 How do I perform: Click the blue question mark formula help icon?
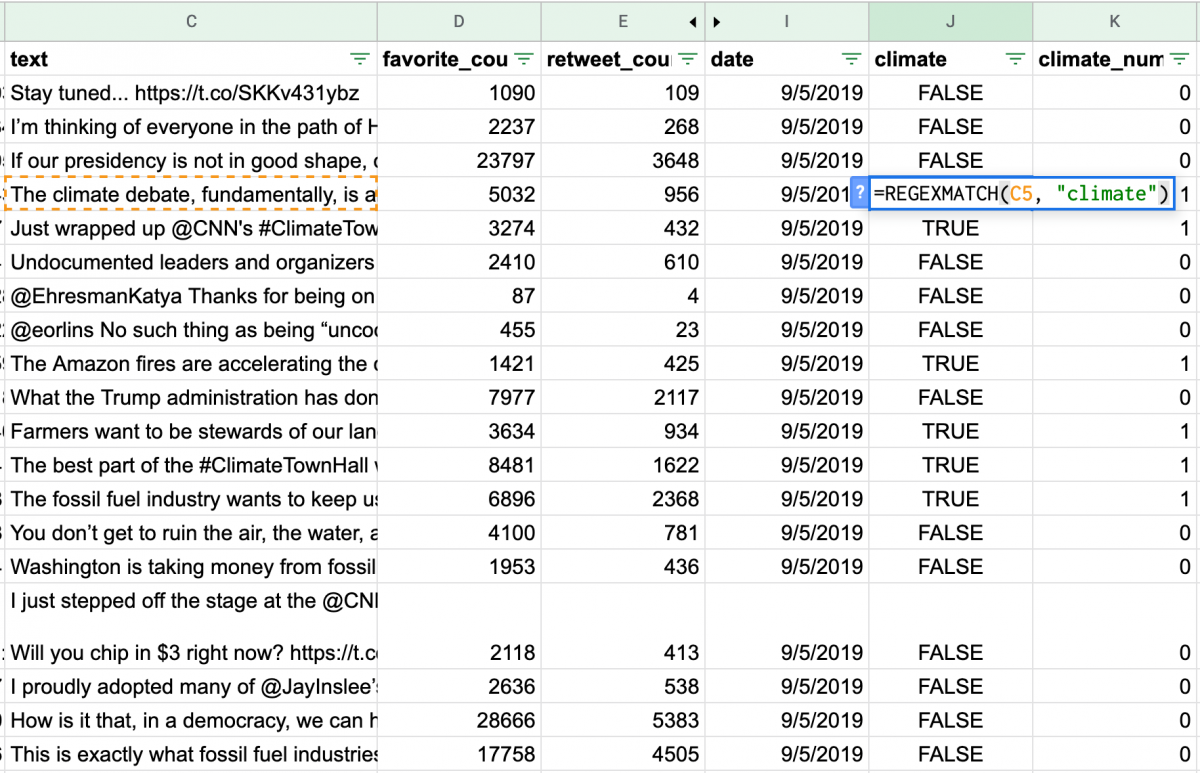[x=860, y=193]
